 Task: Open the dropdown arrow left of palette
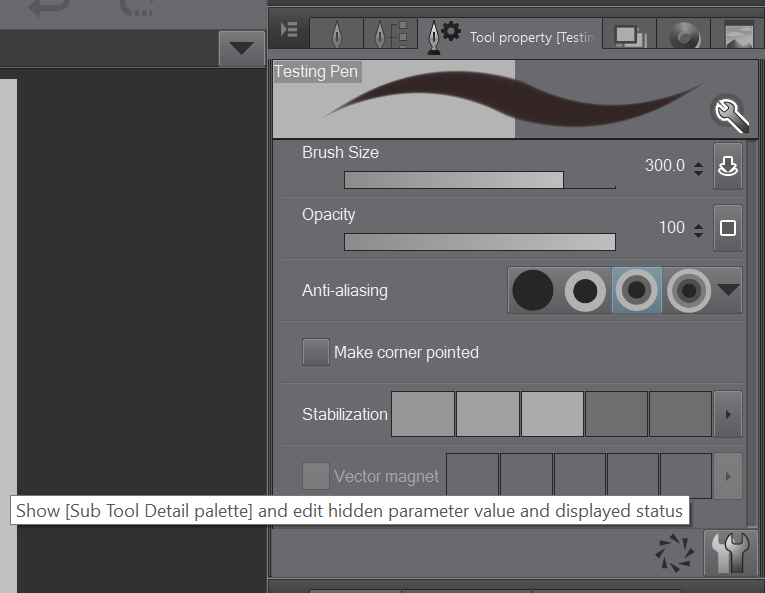[x=242, y=48]
